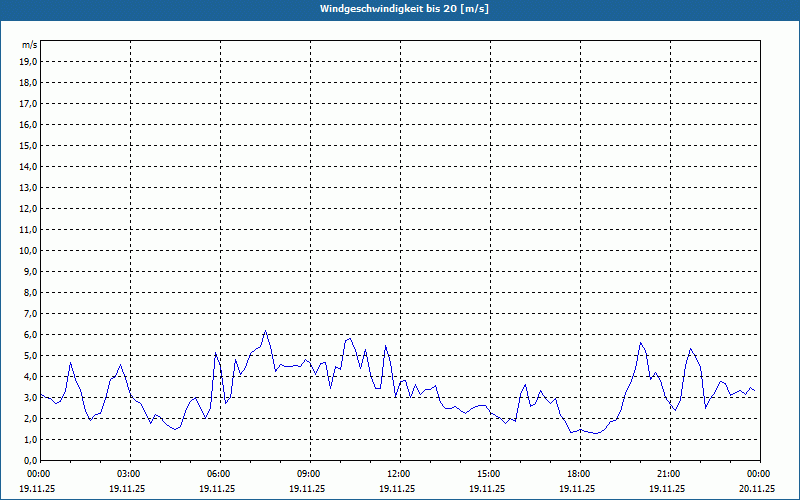Image resolution: width=800 pixels, height=500 pixels.
Task: Select the 18:00 time label on the x-axis
Action: [579, 473]
